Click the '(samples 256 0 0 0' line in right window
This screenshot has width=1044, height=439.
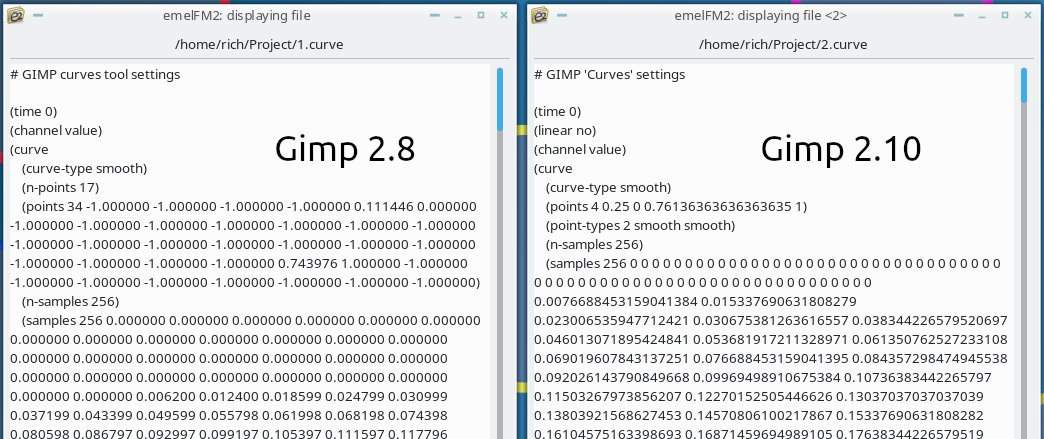pyautogui.click(x=772, y=263)
